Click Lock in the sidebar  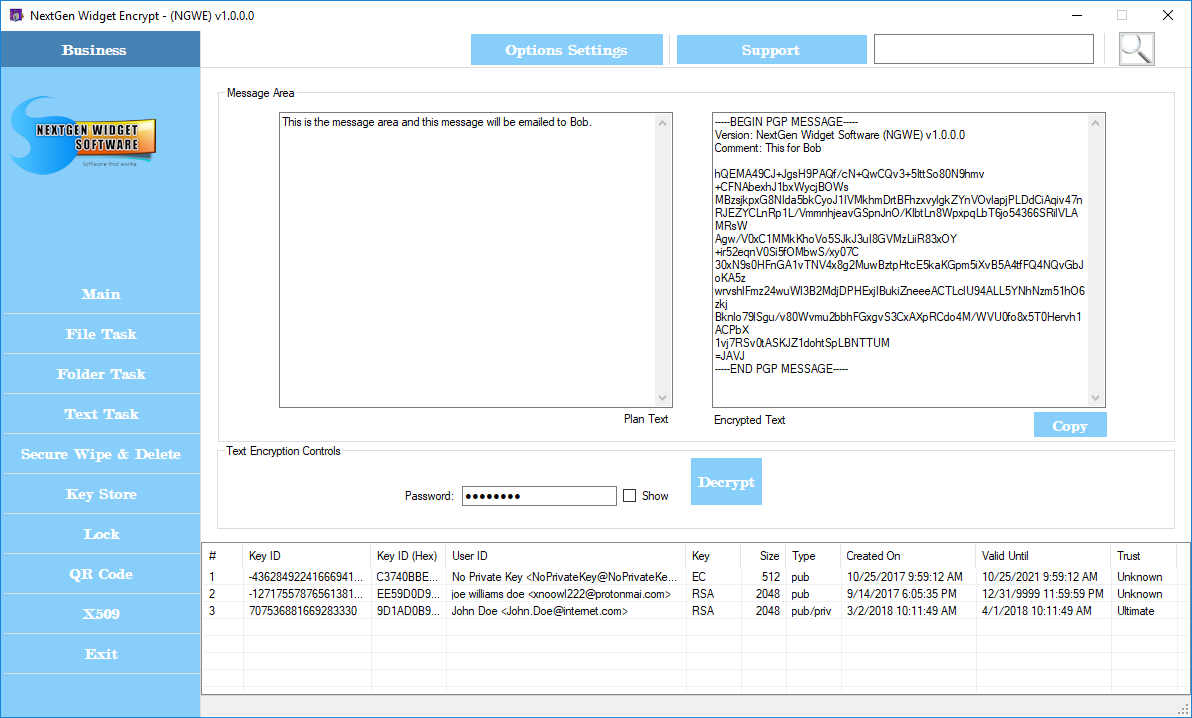click(101, 534)
